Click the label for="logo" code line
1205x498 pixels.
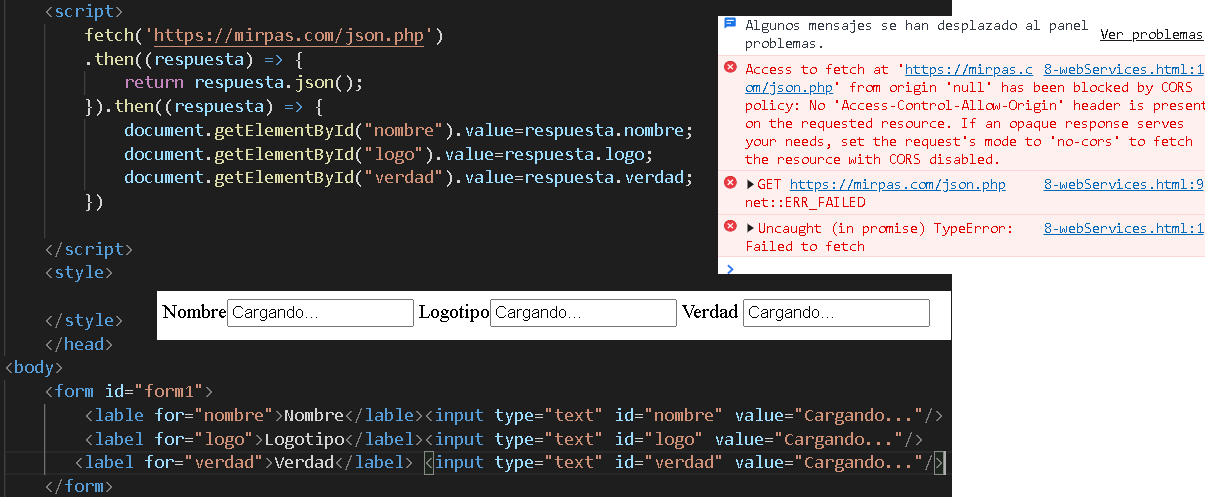[503, 439]
